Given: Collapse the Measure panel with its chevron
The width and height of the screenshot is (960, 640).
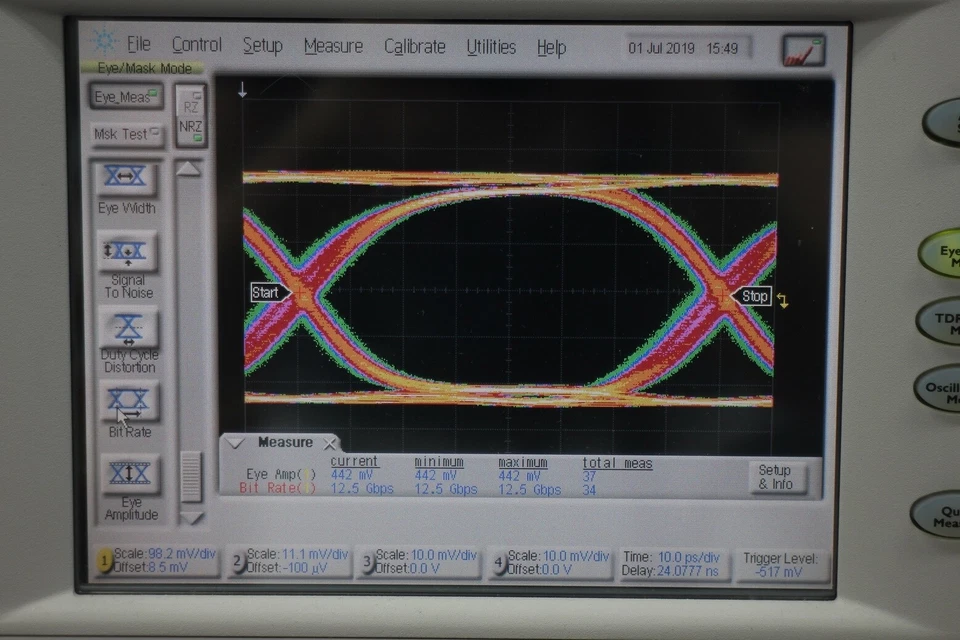Looking at the screenshot, I should (x=237, y=442).
